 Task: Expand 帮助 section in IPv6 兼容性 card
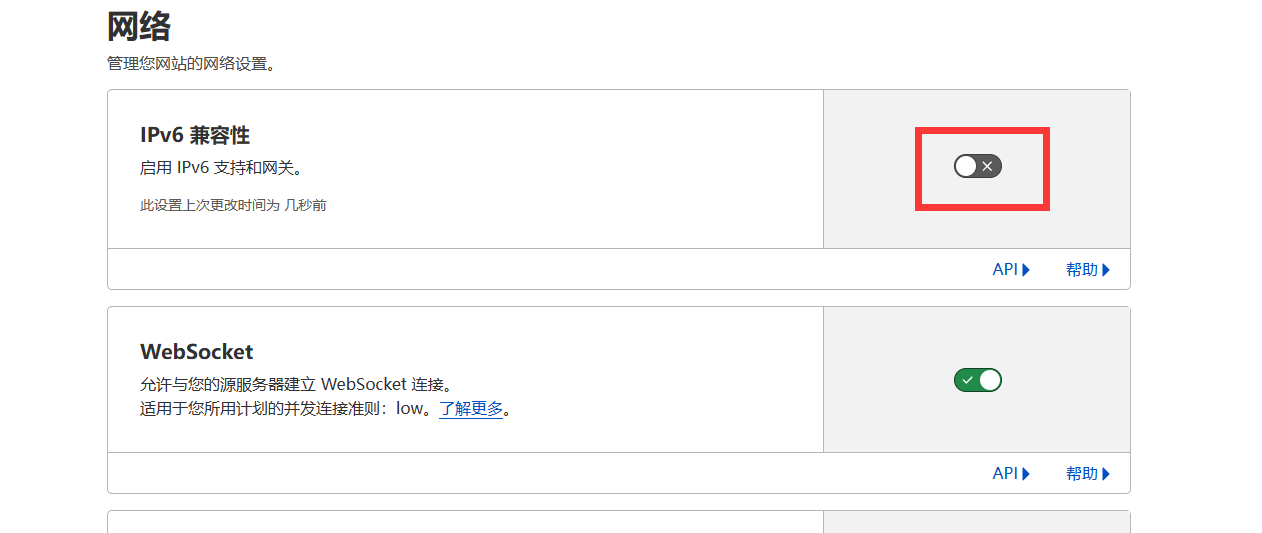tap(1081, 270)
